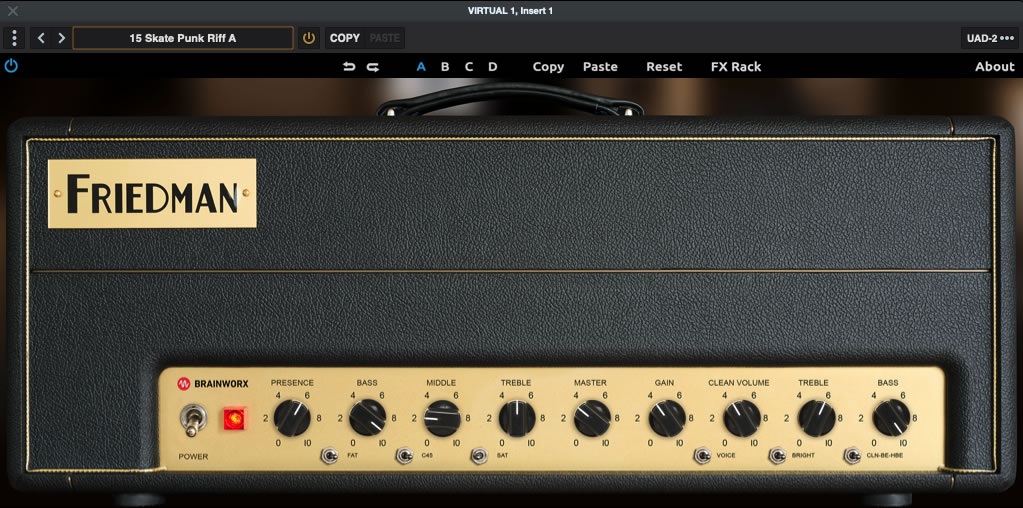This screenshot has height=508, width=1023.
Task: Open the UAD-2 options menu
Action: [990, 38]
